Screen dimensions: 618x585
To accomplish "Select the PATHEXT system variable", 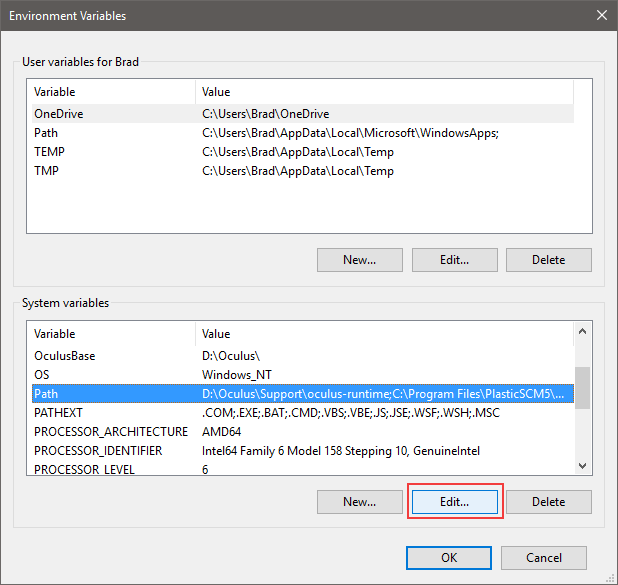I will pyautogui.click(x=303, y=412).
